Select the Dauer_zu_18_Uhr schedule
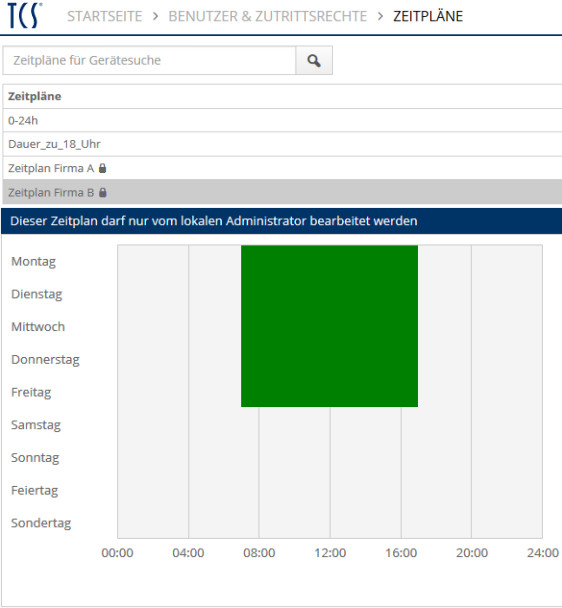The height and width of the screenshot is (608, 562). click(x=282, y=144)
